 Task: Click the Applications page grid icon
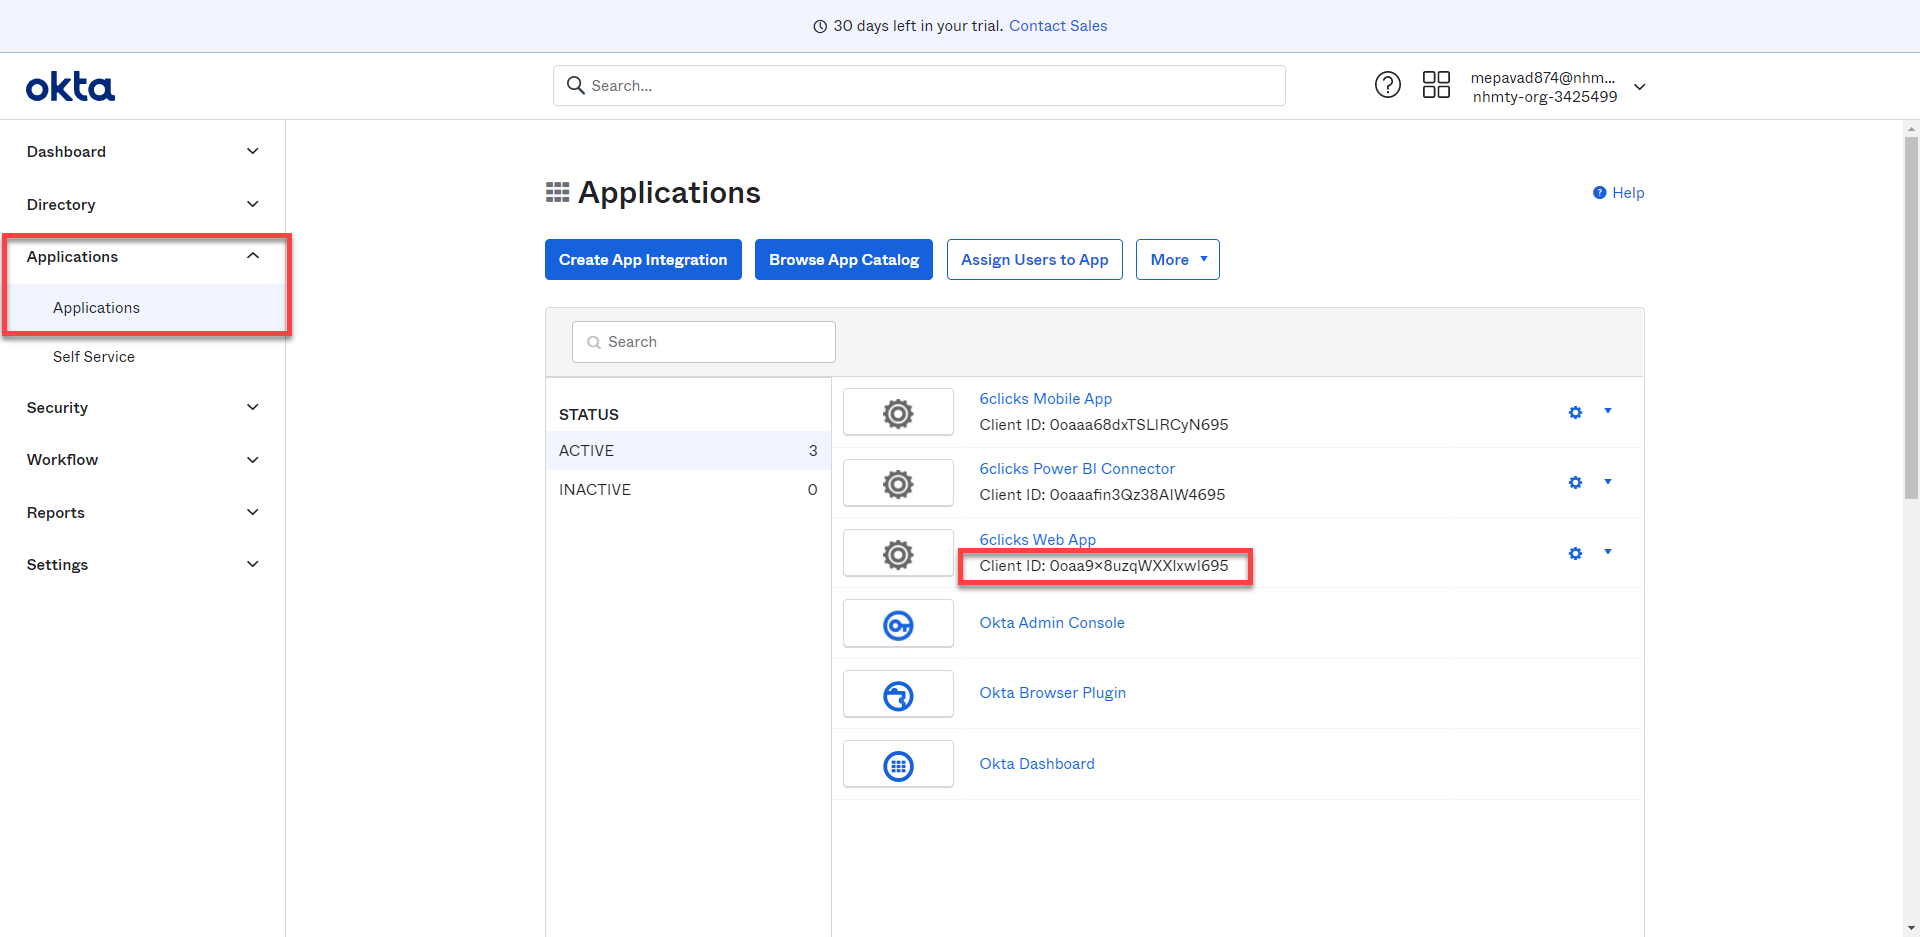pyautogui.click(x=557, y=192)
